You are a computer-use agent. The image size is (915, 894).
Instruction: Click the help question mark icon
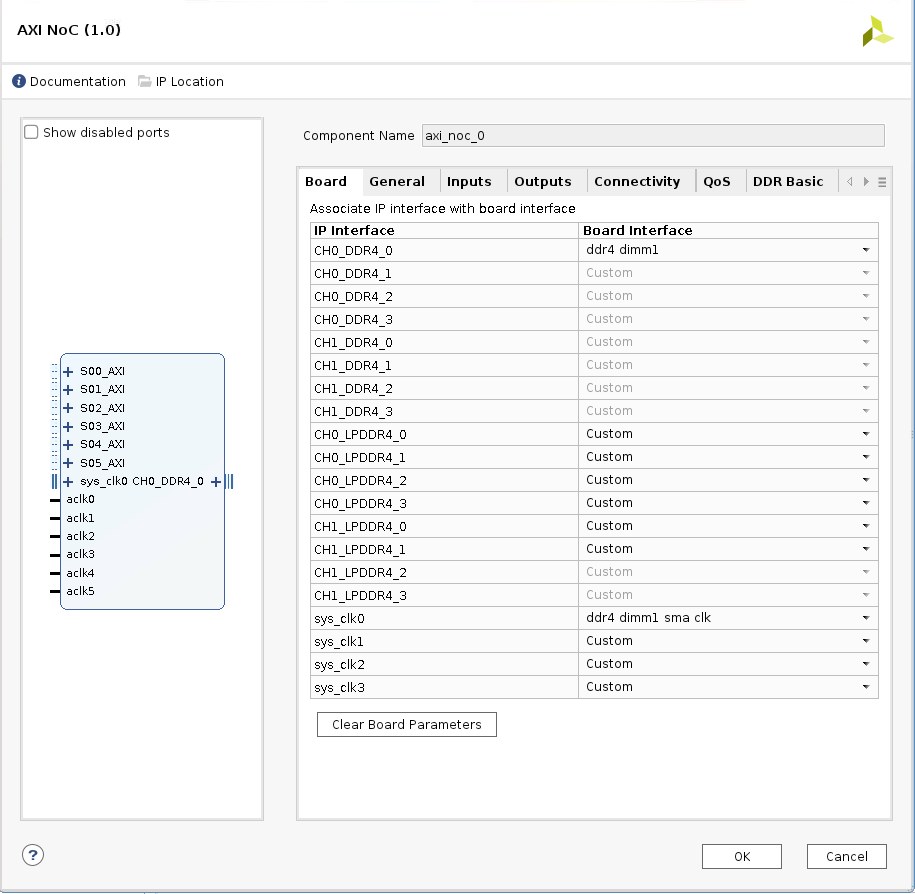pyautogui.click(x=33, y=855)
